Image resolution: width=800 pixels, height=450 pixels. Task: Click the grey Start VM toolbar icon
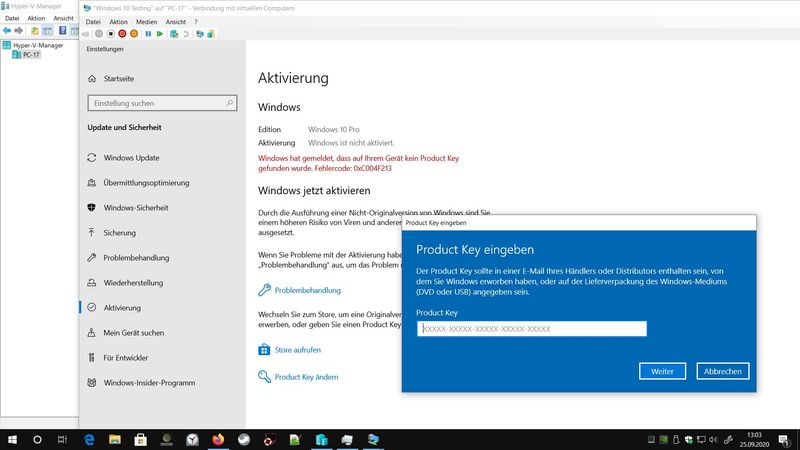click(x=98, y=34)
